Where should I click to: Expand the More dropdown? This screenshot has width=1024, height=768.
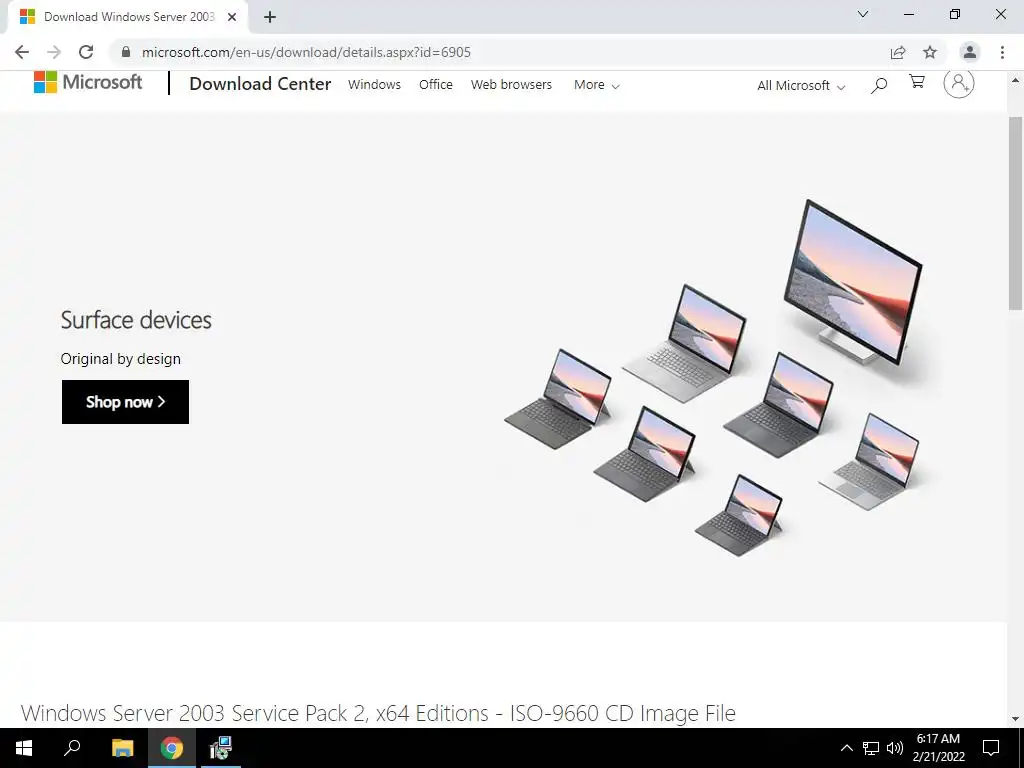coord(596,85)
